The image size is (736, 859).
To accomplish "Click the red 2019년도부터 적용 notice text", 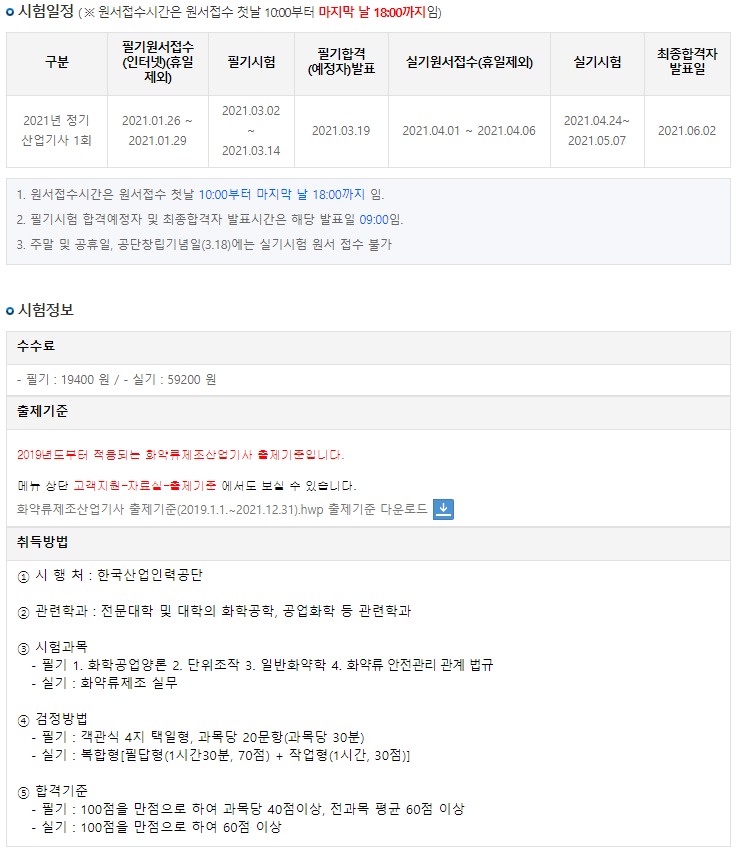I will point(180,455).
